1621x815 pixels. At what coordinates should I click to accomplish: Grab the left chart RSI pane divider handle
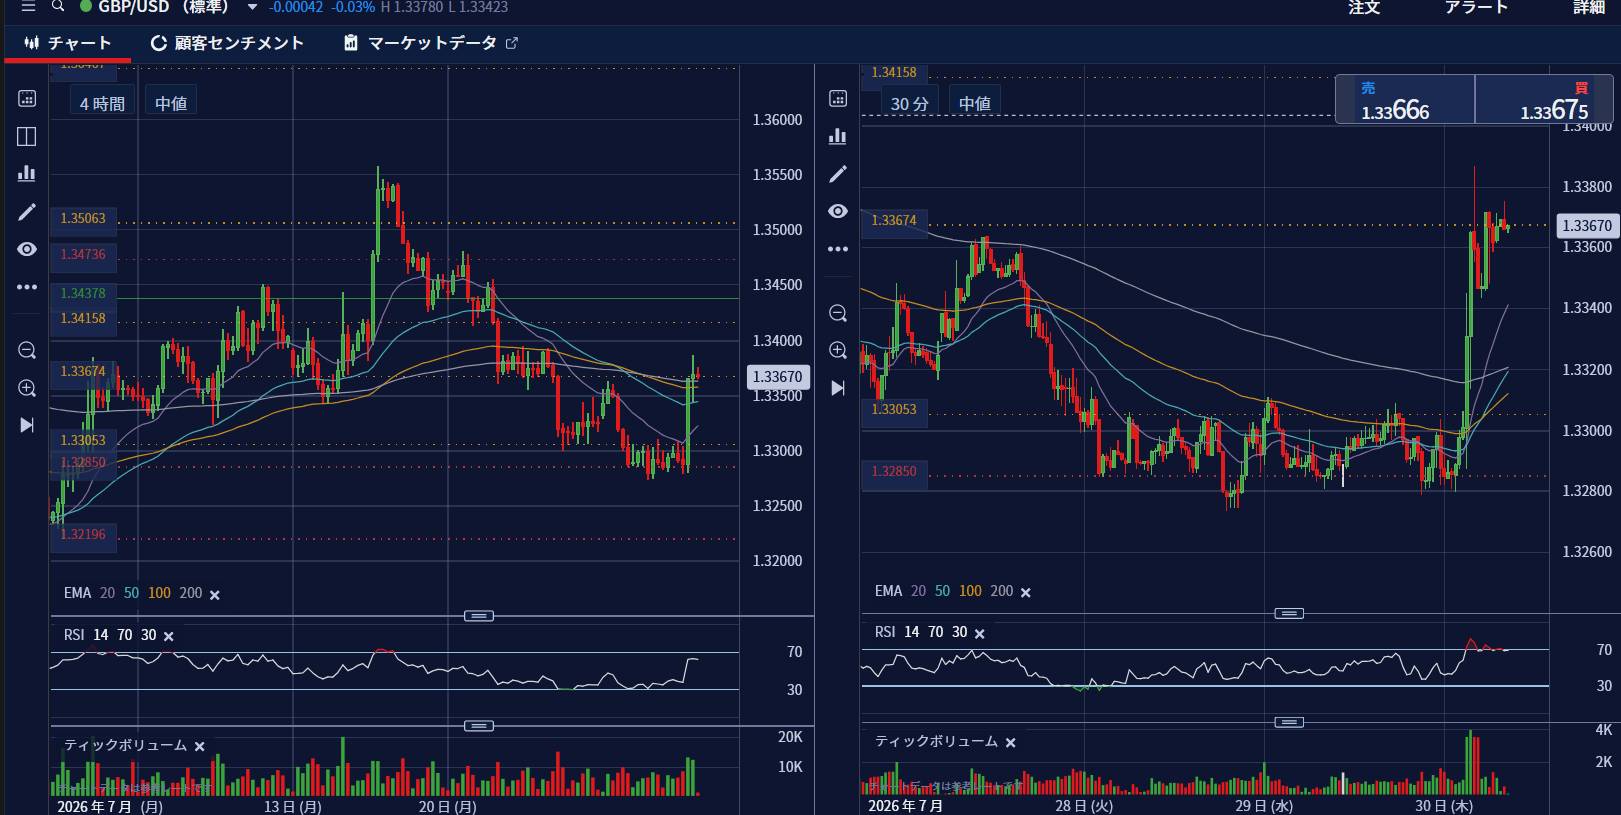pos(479,616)
